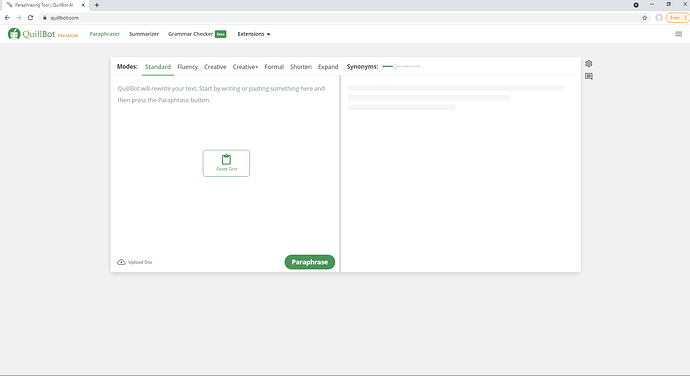Expand the Extensions dropdown
This screenshot has height=376, width=690.
[253, 34]
